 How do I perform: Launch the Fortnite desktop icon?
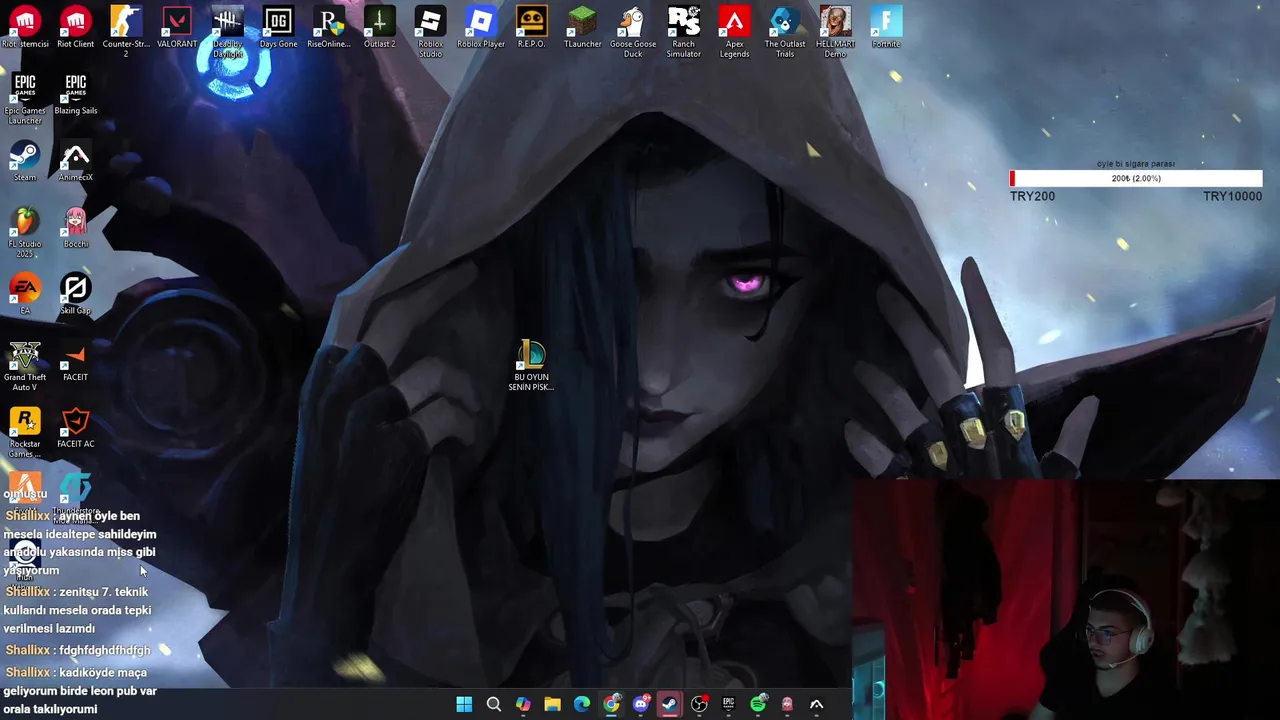pyautogui.click(x=886, y=27)
